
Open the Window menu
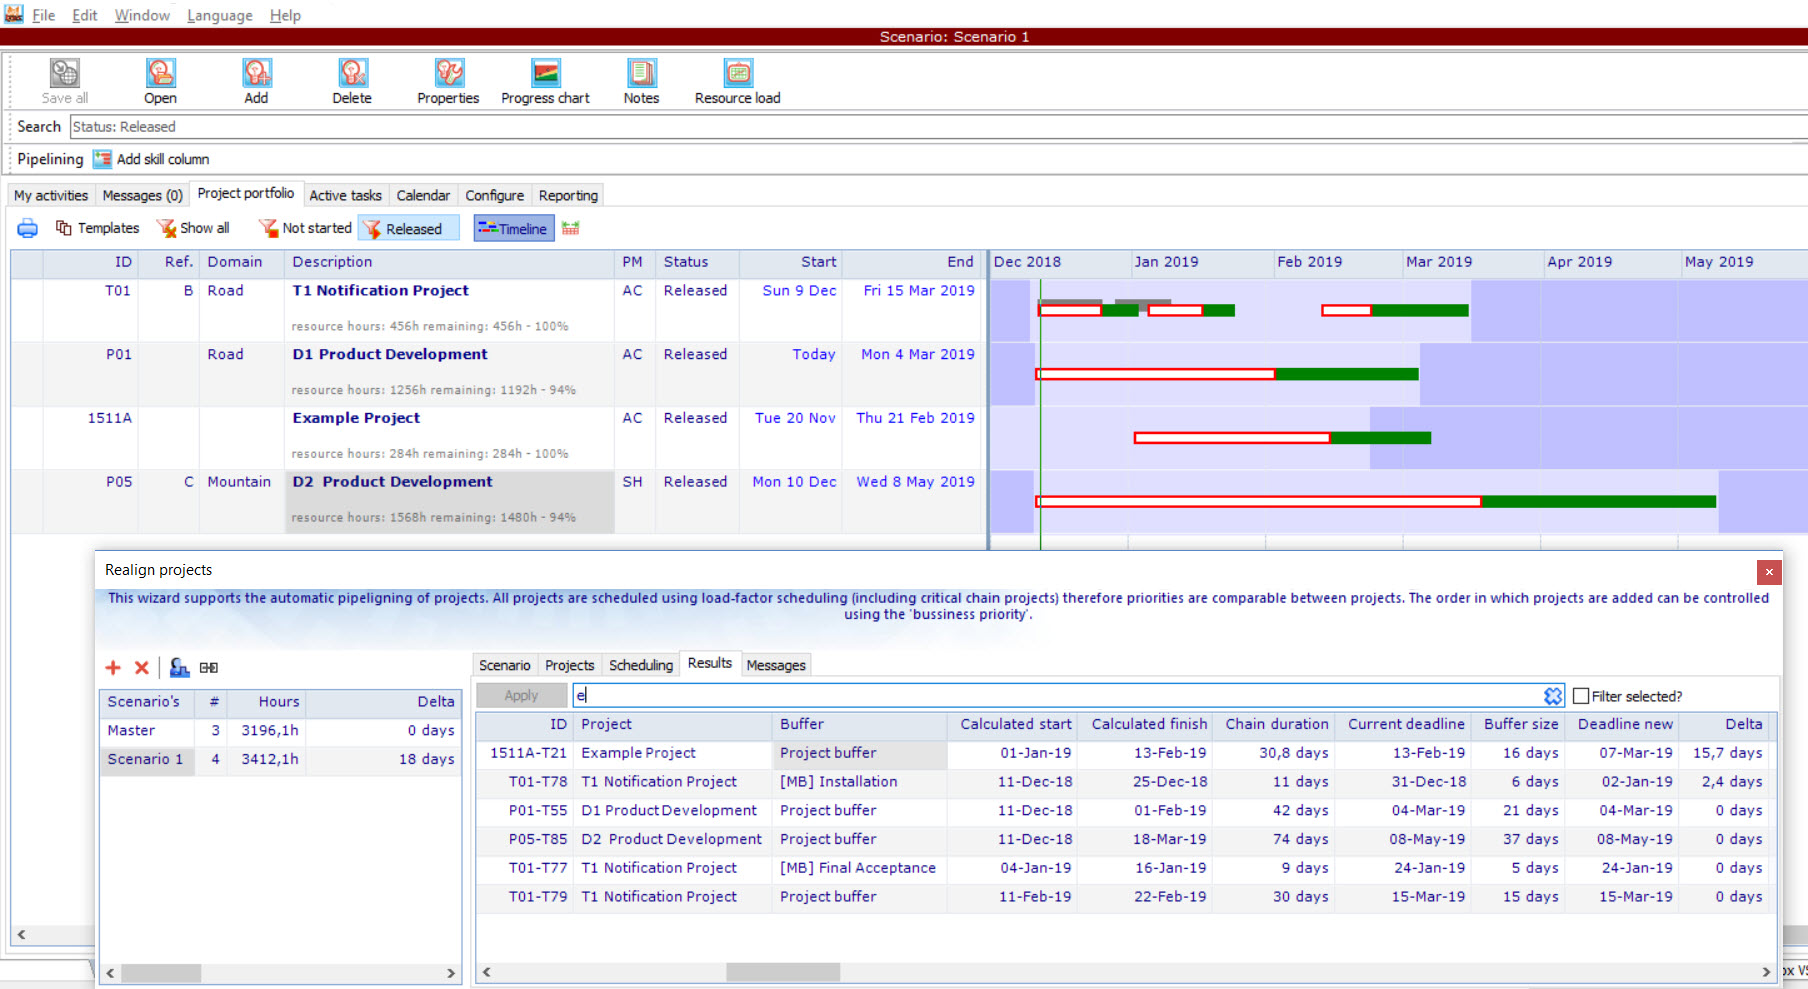(142, 15)
